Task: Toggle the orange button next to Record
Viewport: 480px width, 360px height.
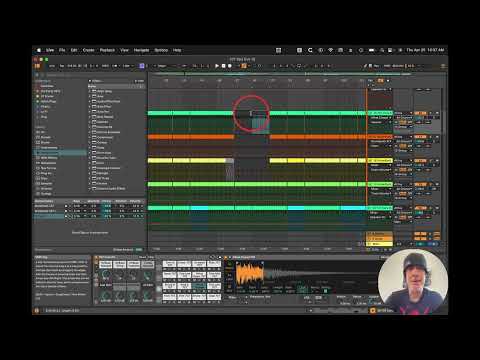Action: [x=244, y=66]
